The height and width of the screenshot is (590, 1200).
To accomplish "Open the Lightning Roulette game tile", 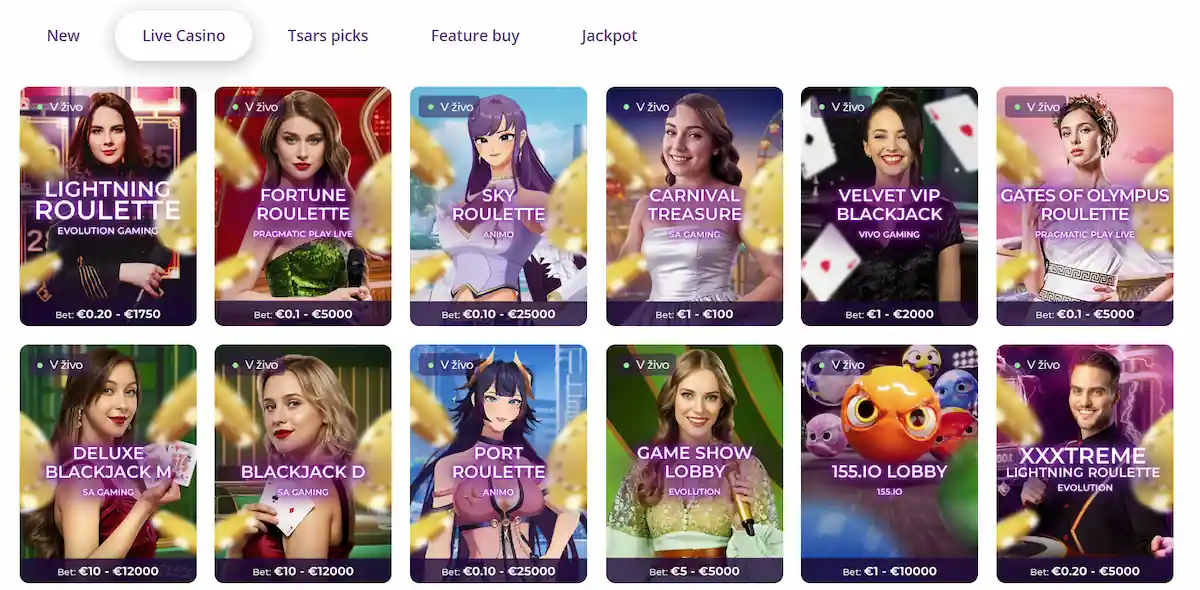I will click(108, 206).
